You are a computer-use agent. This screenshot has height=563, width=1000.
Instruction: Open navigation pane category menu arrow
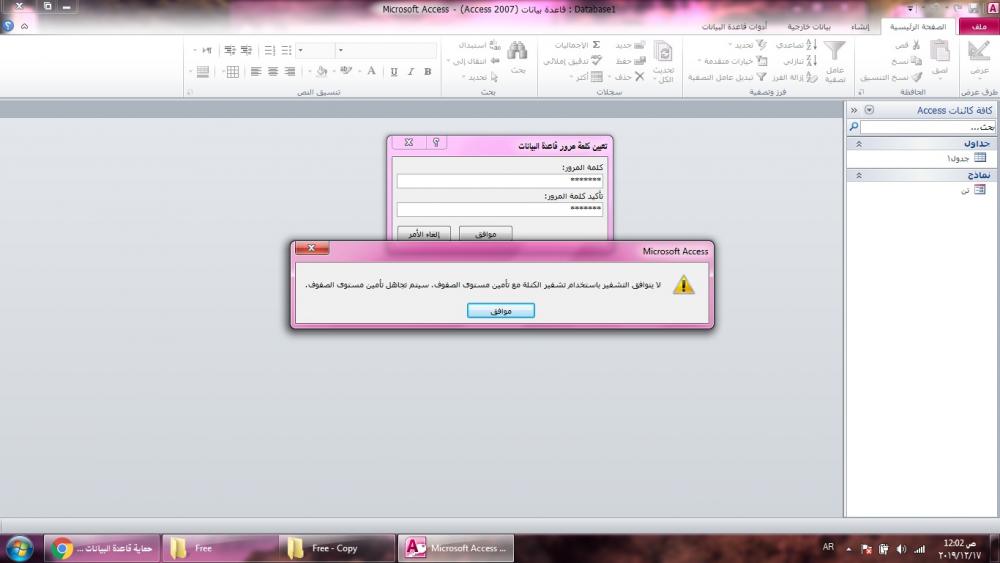pos(869,110)
